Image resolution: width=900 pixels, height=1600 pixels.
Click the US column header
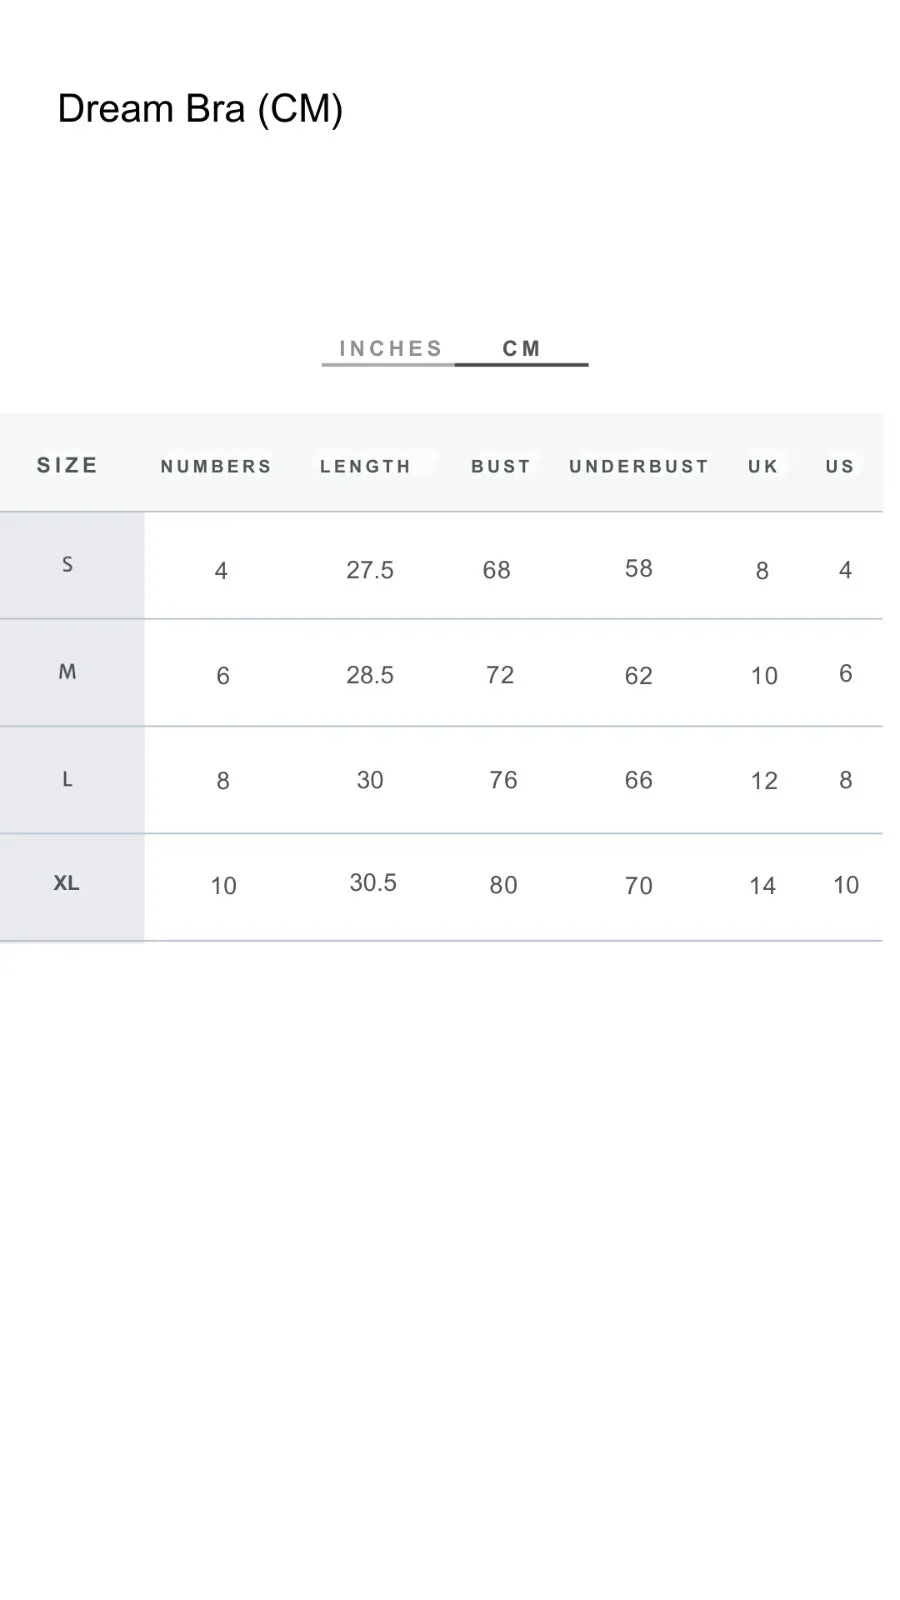840,466
